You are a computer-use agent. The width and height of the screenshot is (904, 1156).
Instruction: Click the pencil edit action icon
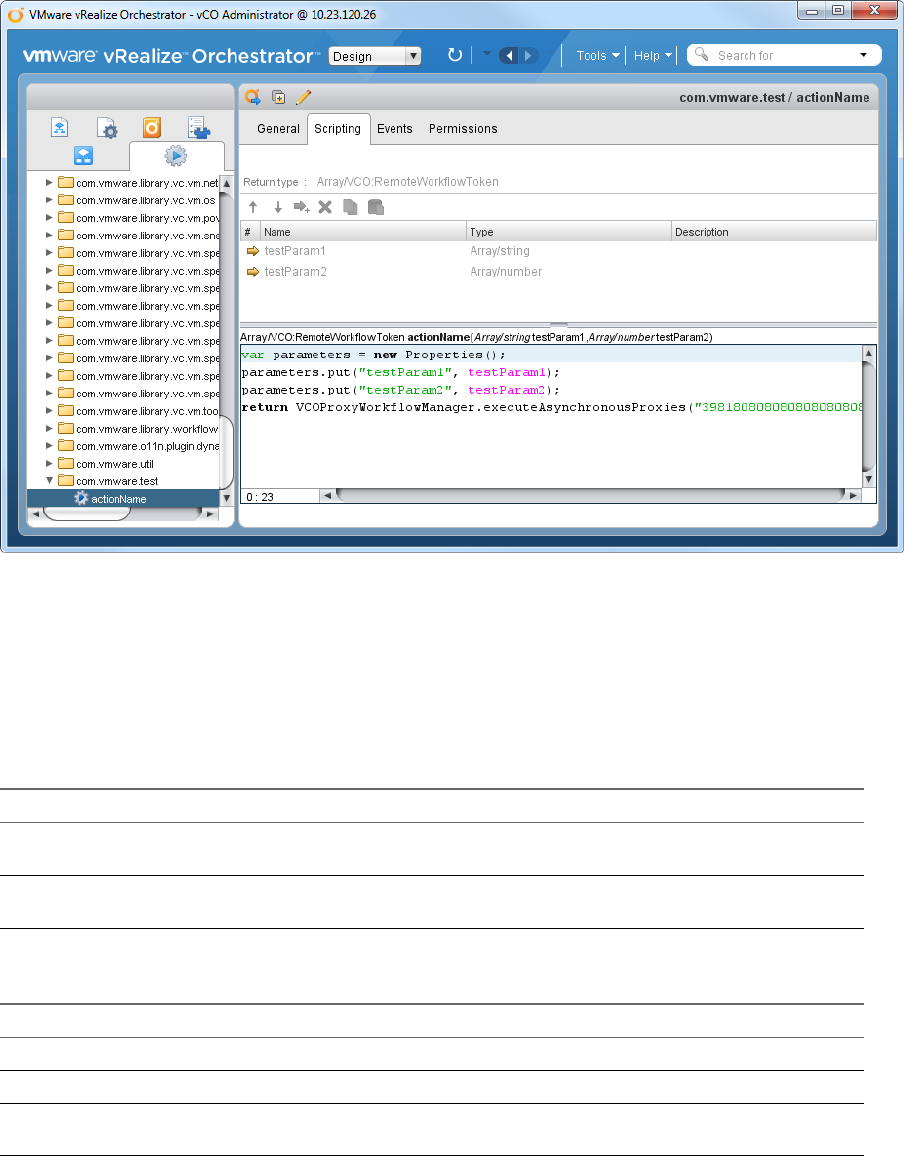tap(303, 97)
